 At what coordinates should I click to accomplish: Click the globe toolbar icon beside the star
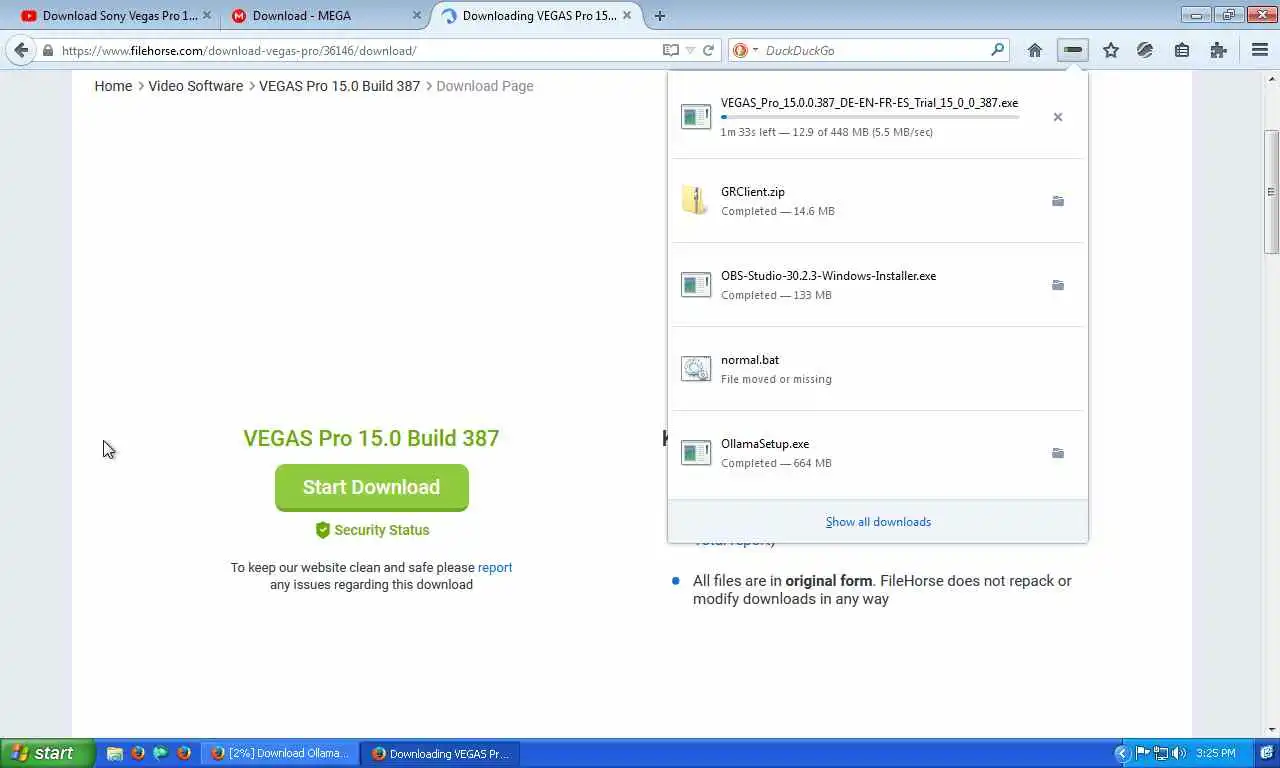click(1146, 50)
